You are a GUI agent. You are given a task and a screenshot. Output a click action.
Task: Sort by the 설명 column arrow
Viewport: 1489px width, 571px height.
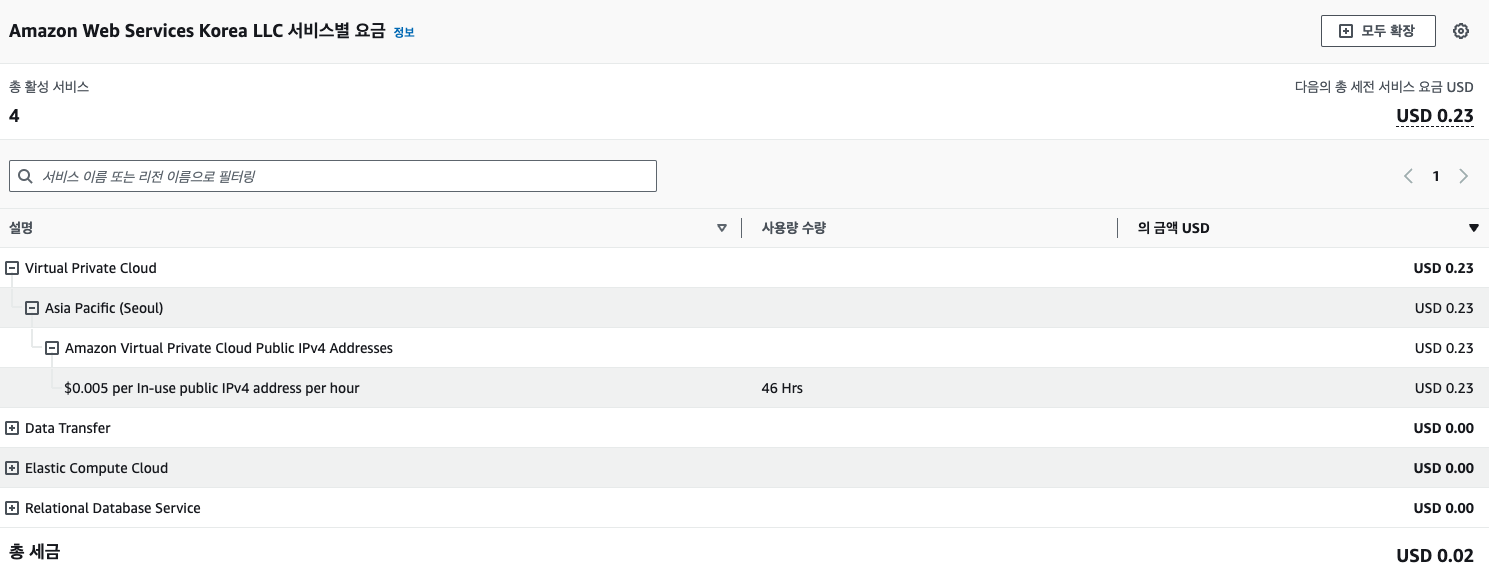[722, 228]
